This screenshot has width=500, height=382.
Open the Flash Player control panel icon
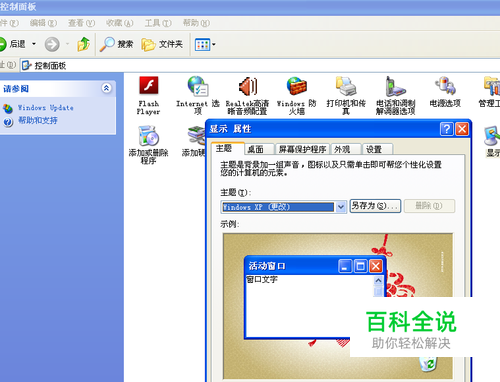pos(149,95)
